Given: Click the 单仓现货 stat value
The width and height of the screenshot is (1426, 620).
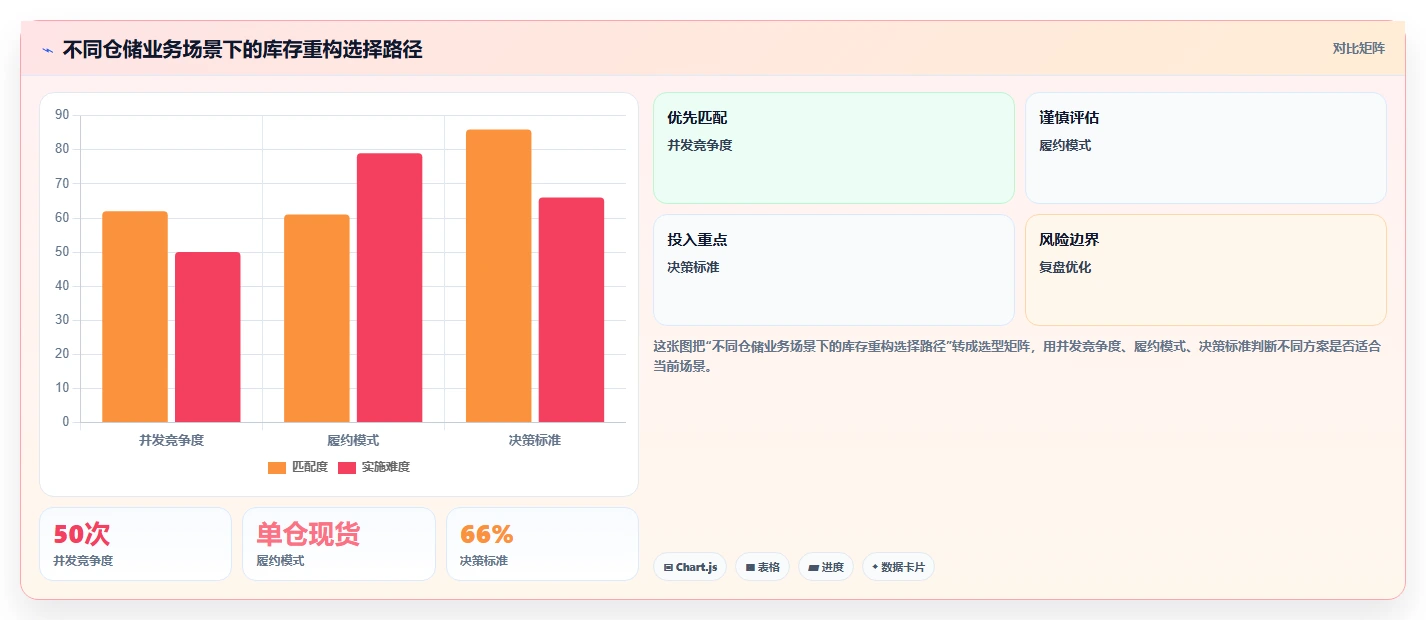Looking at the screenshot, I should point(308,534).
